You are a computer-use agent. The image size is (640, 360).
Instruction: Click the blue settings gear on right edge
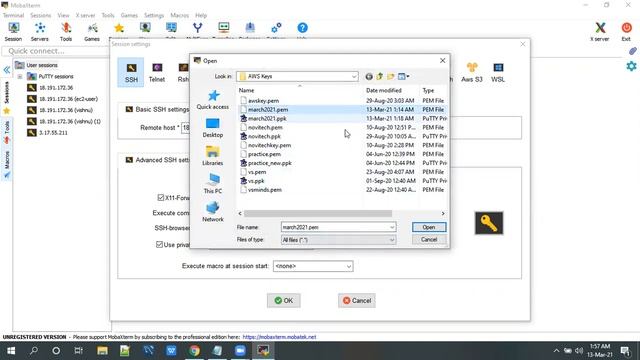(631, 66)
